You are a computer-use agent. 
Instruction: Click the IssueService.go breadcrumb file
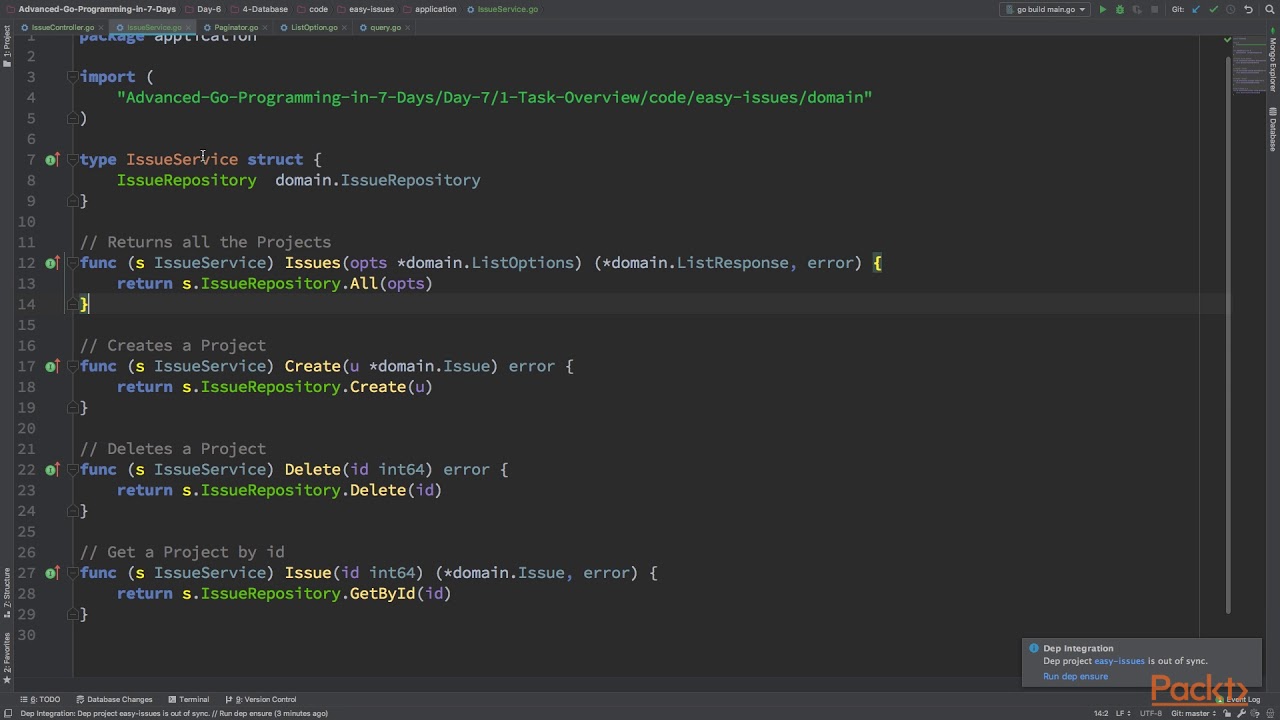(x=503, y=9)
